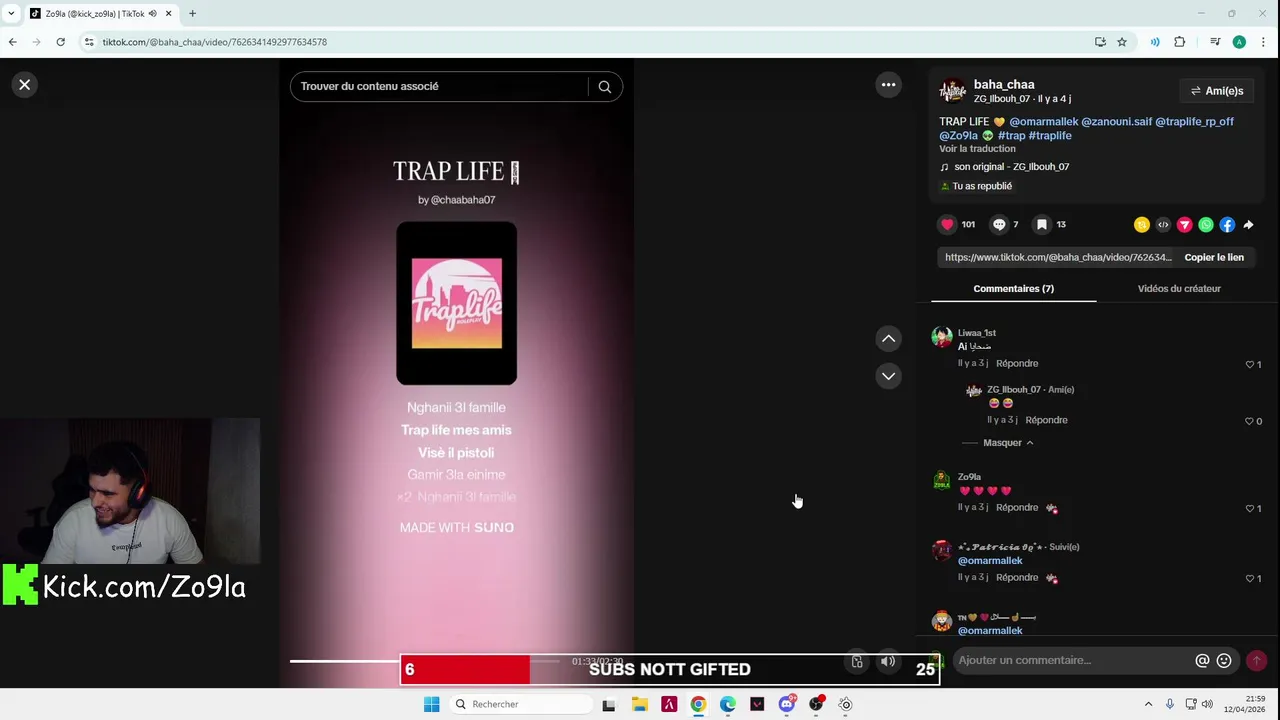
Task: Click the @omarmallek mention in the caption
Action: [x=1043, y=122]
